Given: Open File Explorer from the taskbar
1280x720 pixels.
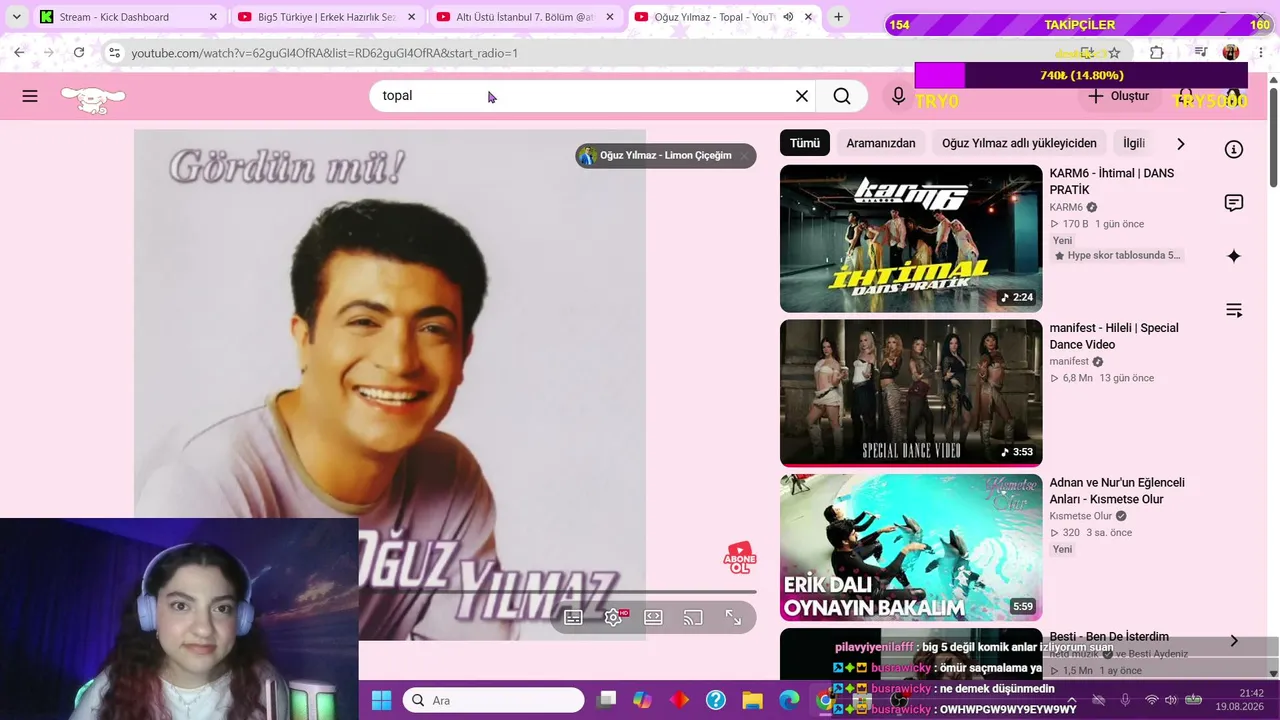Looking at the screenshot, I should click(x=752, y=700).
